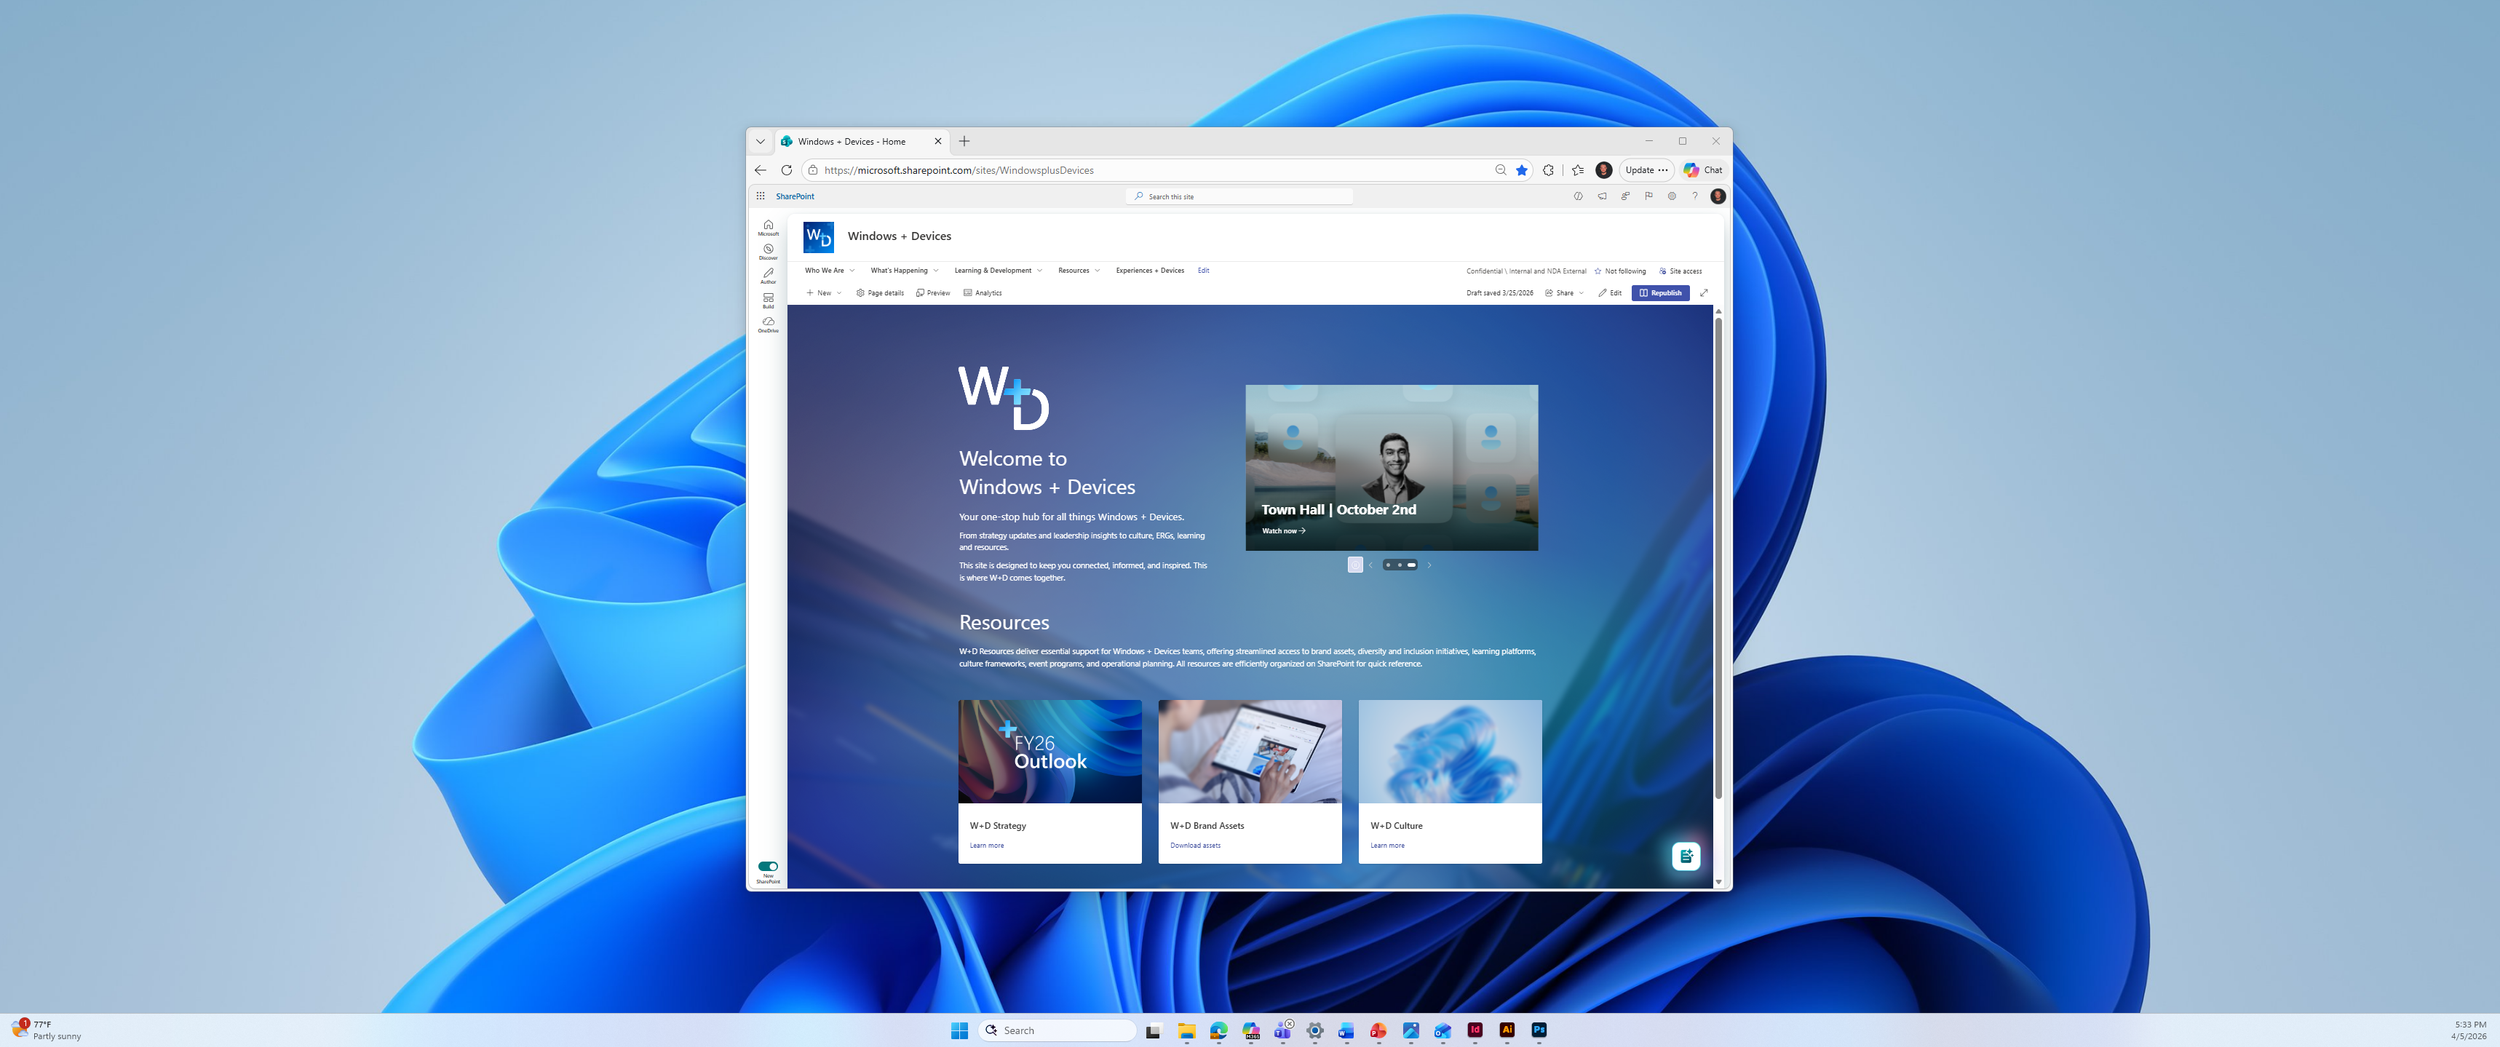
Task: Click the pencil Edit page button
Action: [1610, 293]
